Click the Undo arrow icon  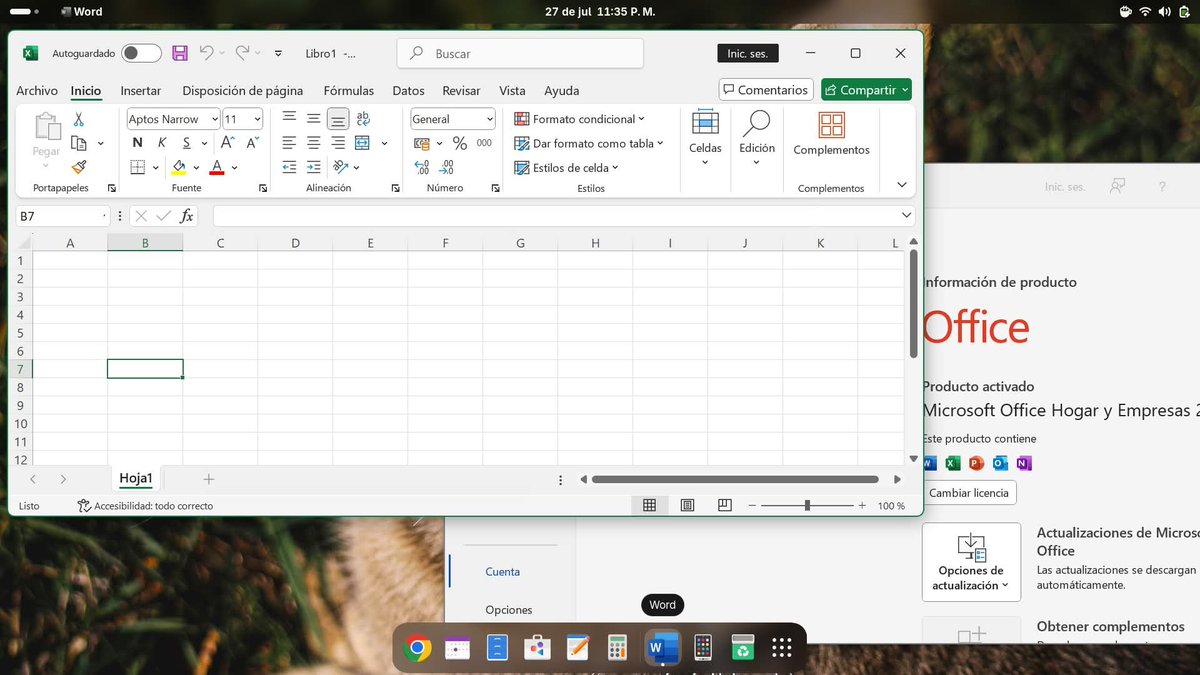(207, 53)
